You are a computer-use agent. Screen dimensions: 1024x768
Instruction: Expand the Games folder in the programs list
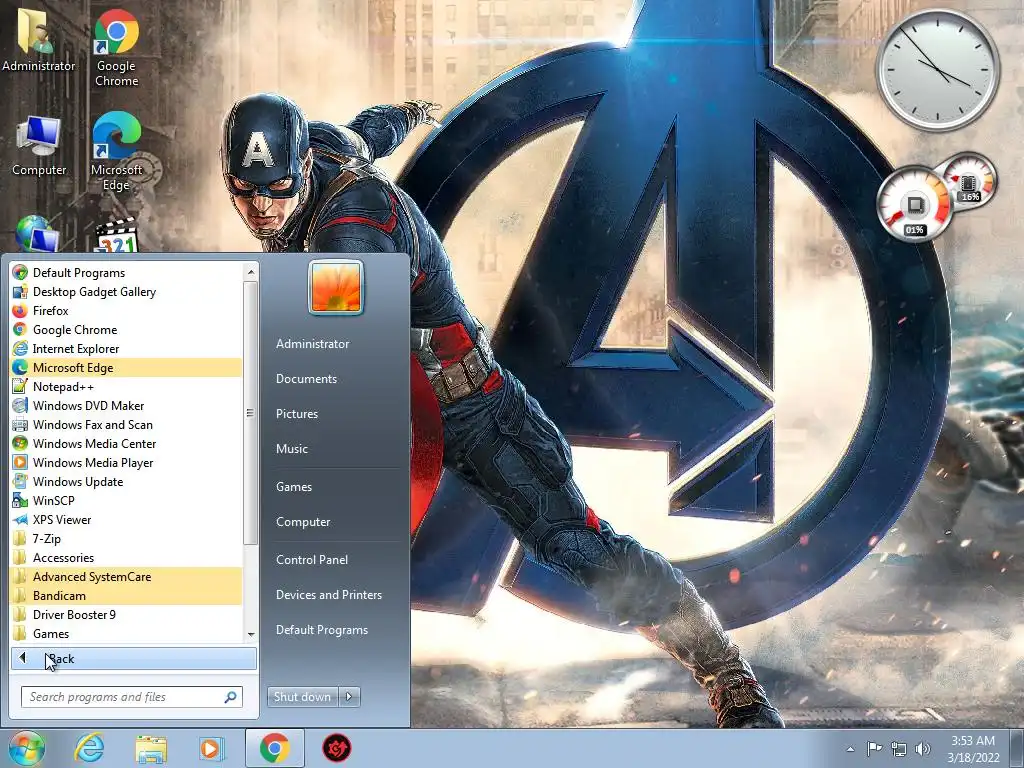coord(126,632)
